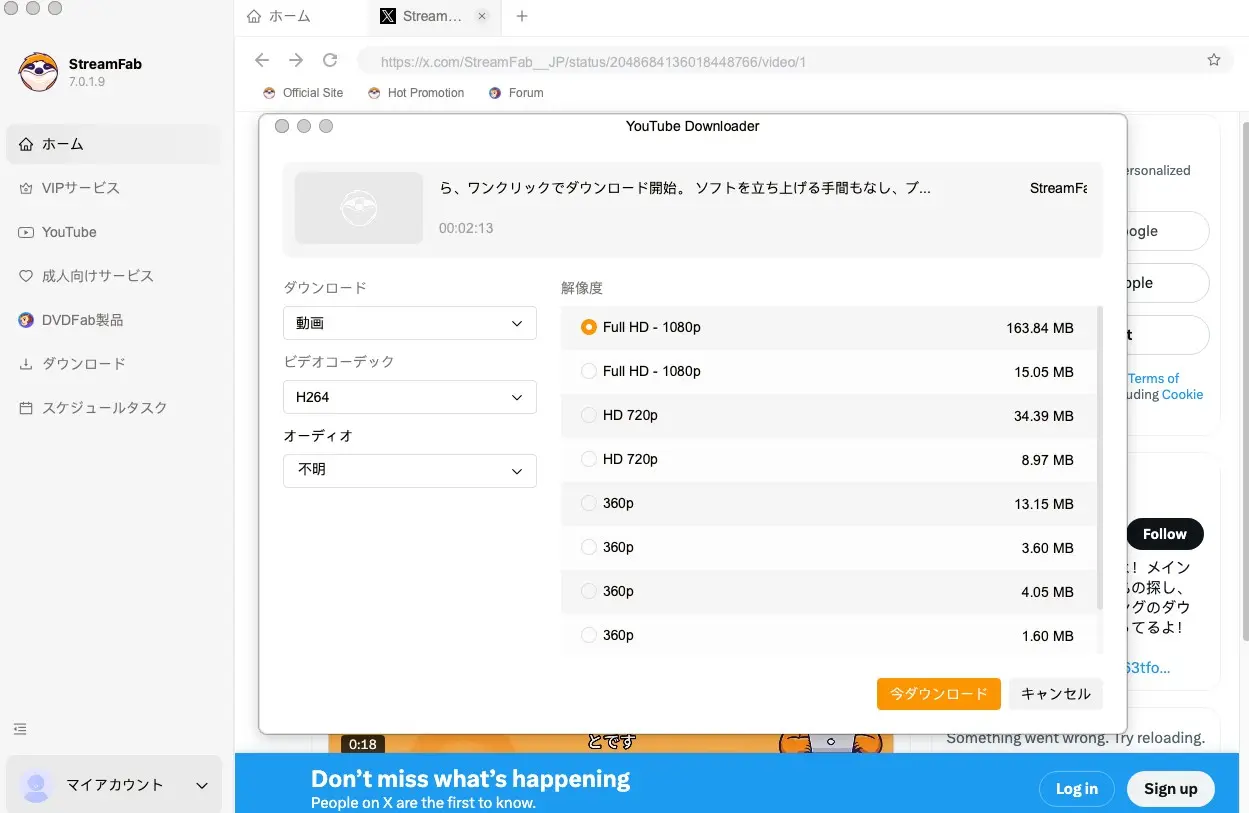The width and height of the screenshot is (1249, 813).
Task: Click the resolution list scrollbar
Action: [x=1100, y=458]
